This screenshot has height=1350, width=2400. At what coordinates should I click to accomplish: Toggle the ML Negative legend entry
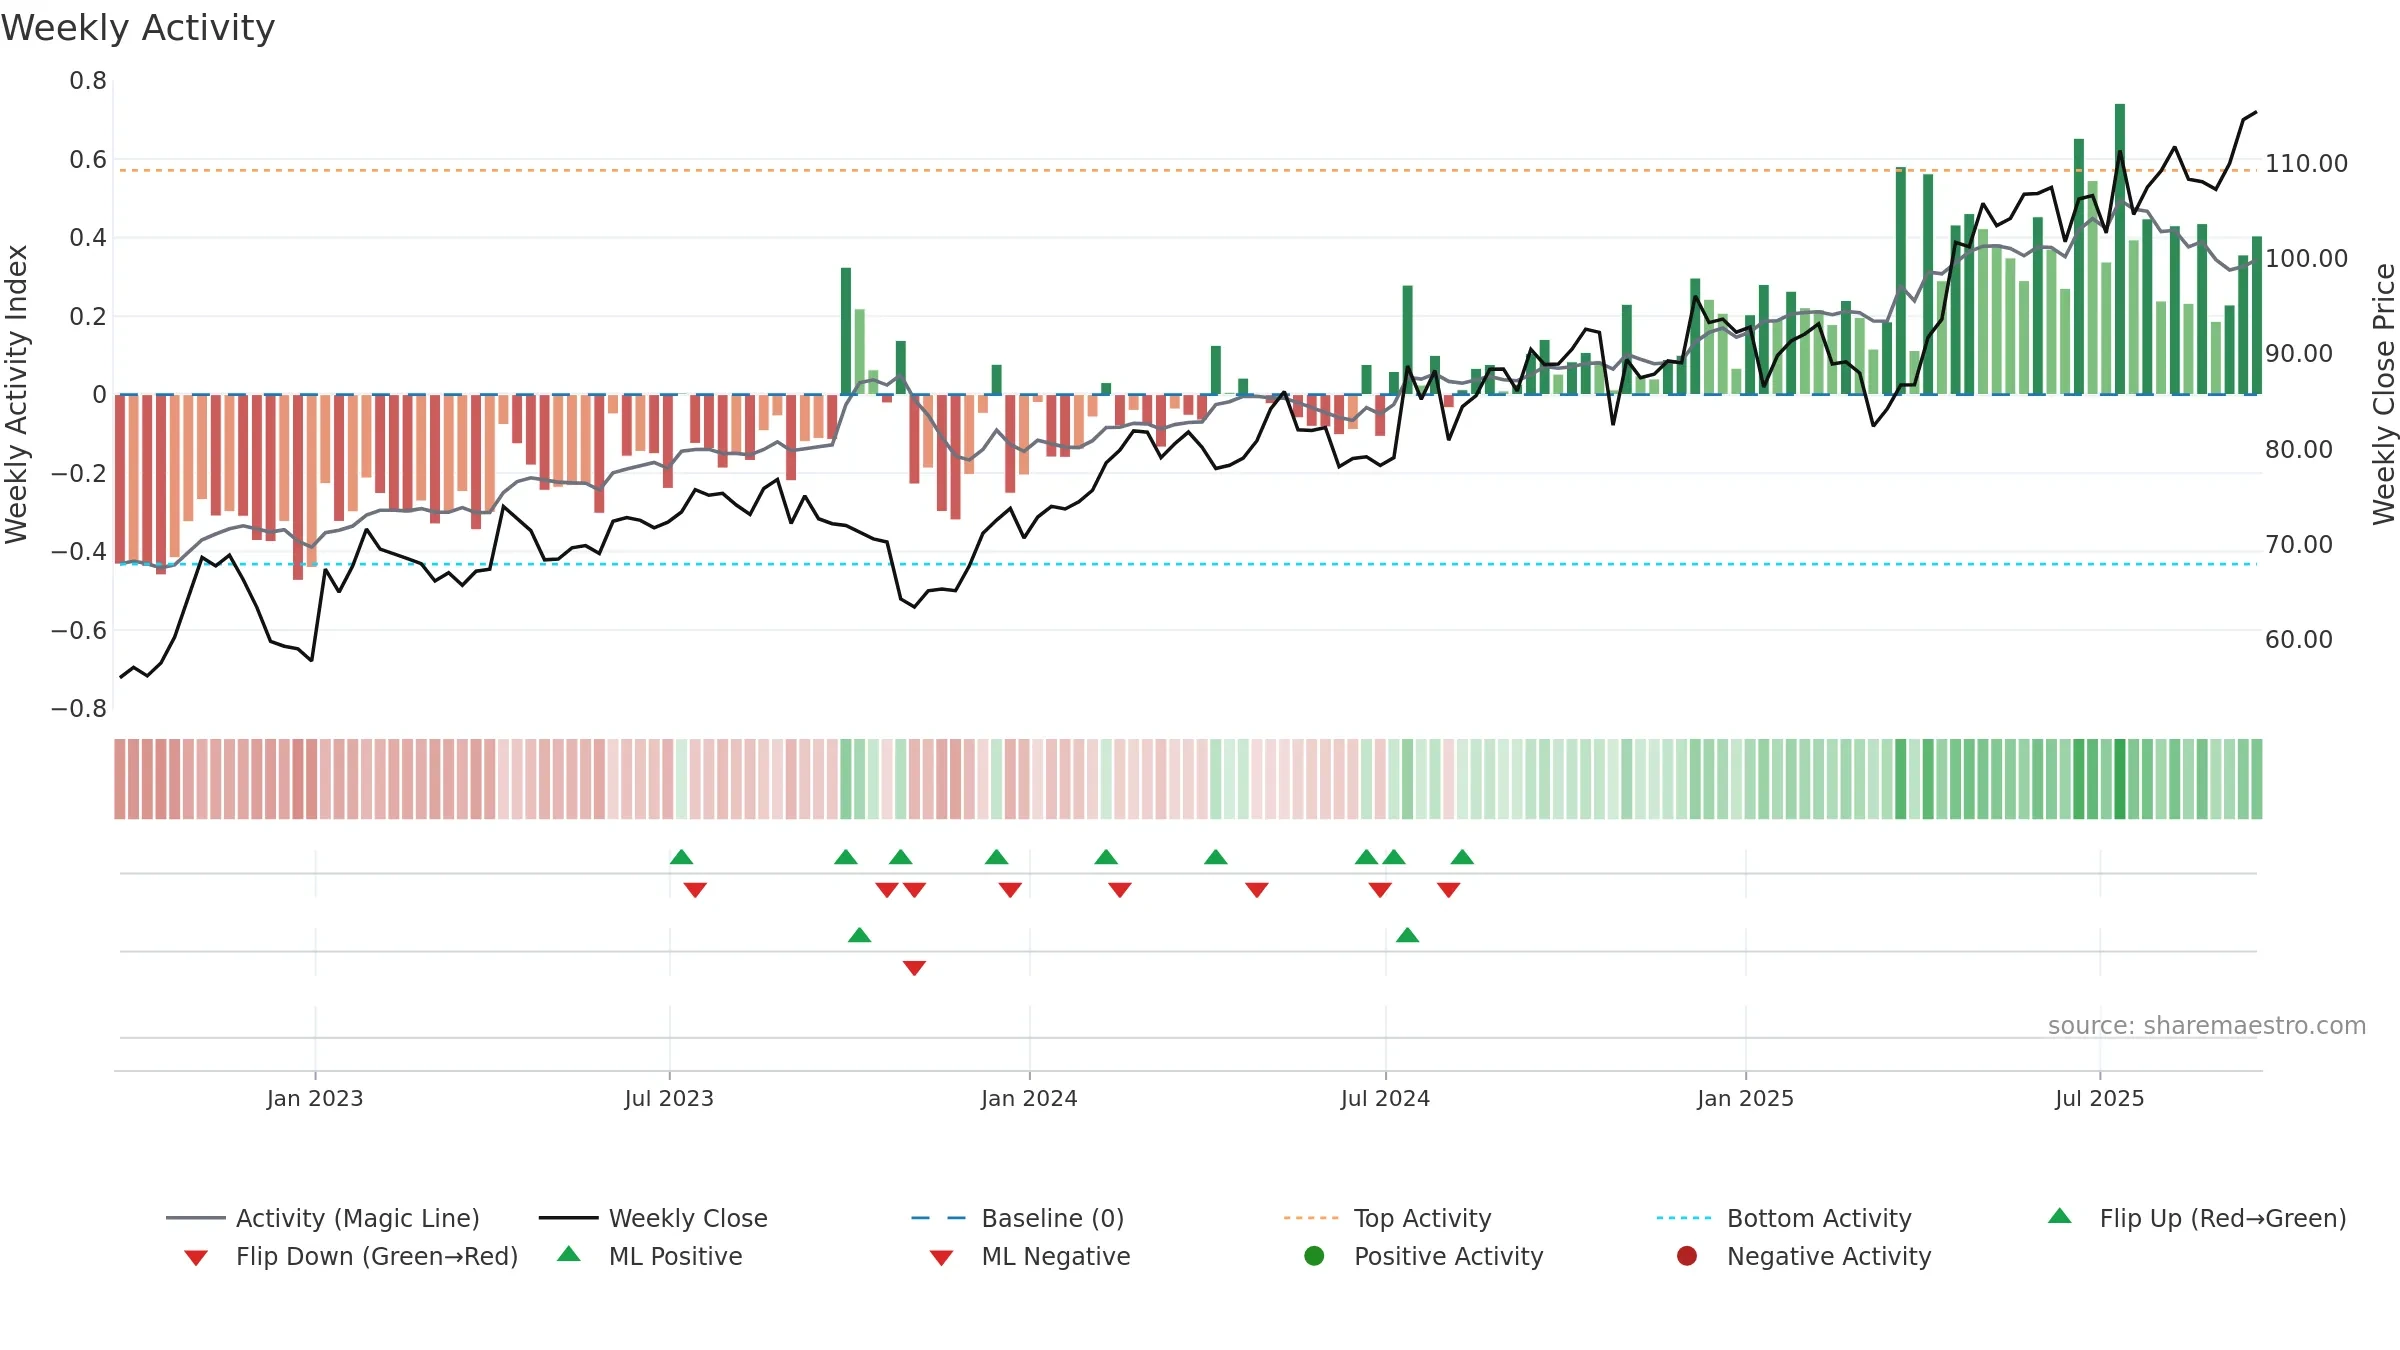click(x=1029, y=1256)
